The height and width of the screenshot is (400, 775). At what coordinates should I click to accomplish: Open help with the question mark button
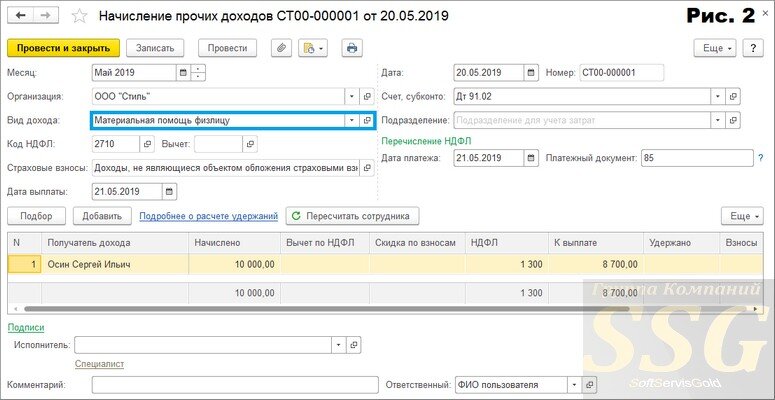753,48
